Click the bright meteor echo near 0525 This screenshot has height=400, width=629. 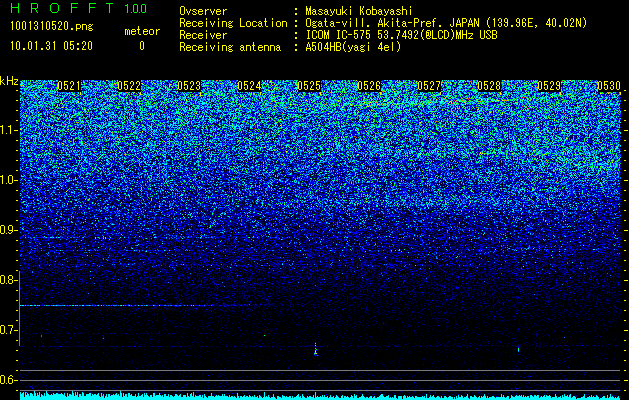click(316, 349)
